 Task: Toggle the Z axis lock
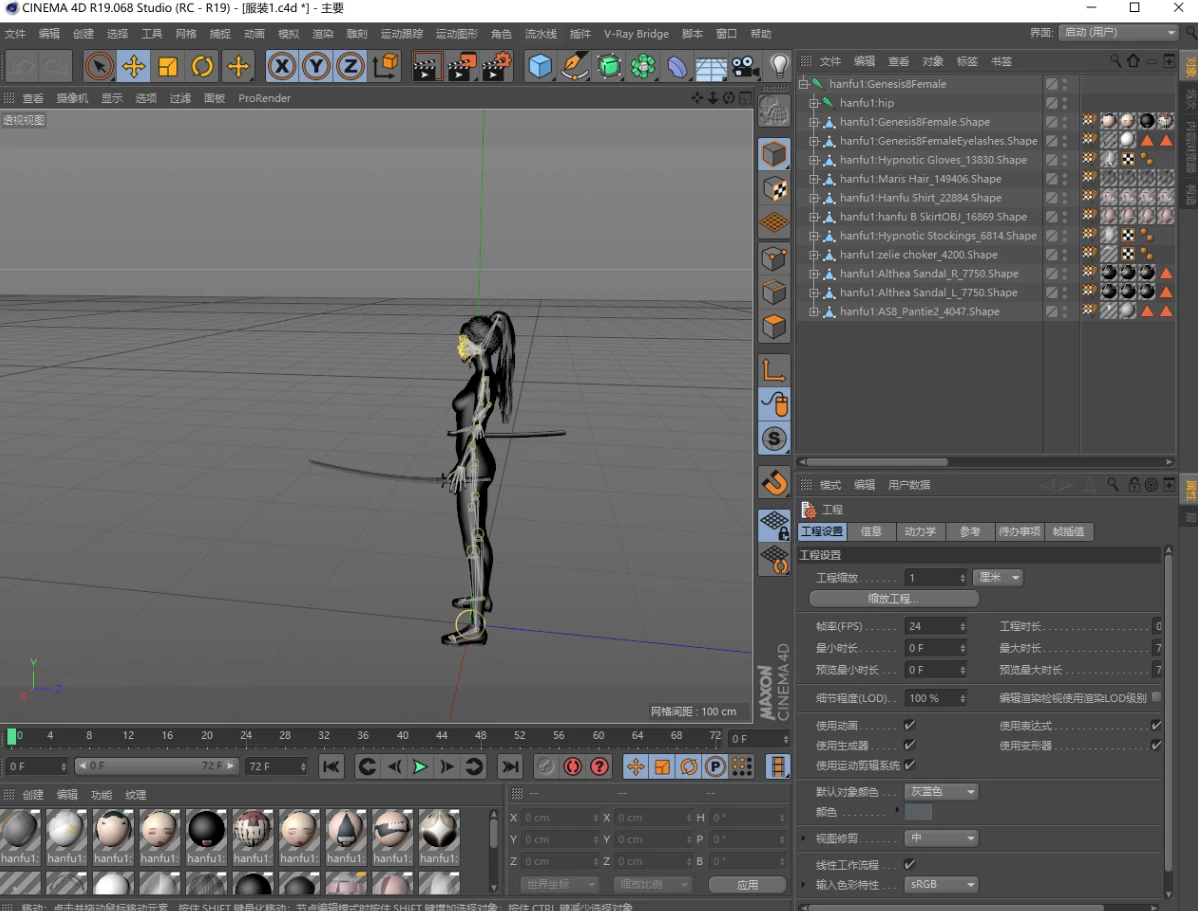click(350, 66)
